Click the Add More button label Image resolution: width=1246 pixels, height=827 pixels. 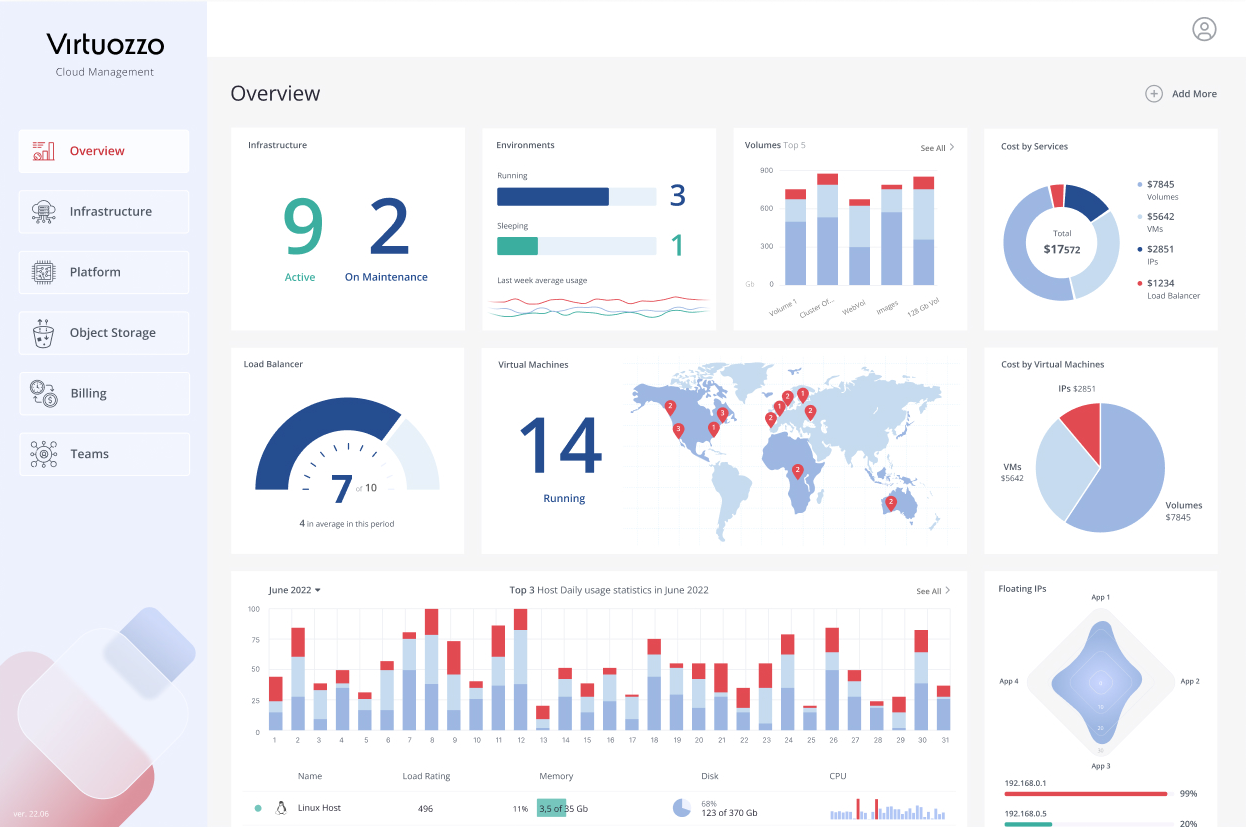point(1194,94)
